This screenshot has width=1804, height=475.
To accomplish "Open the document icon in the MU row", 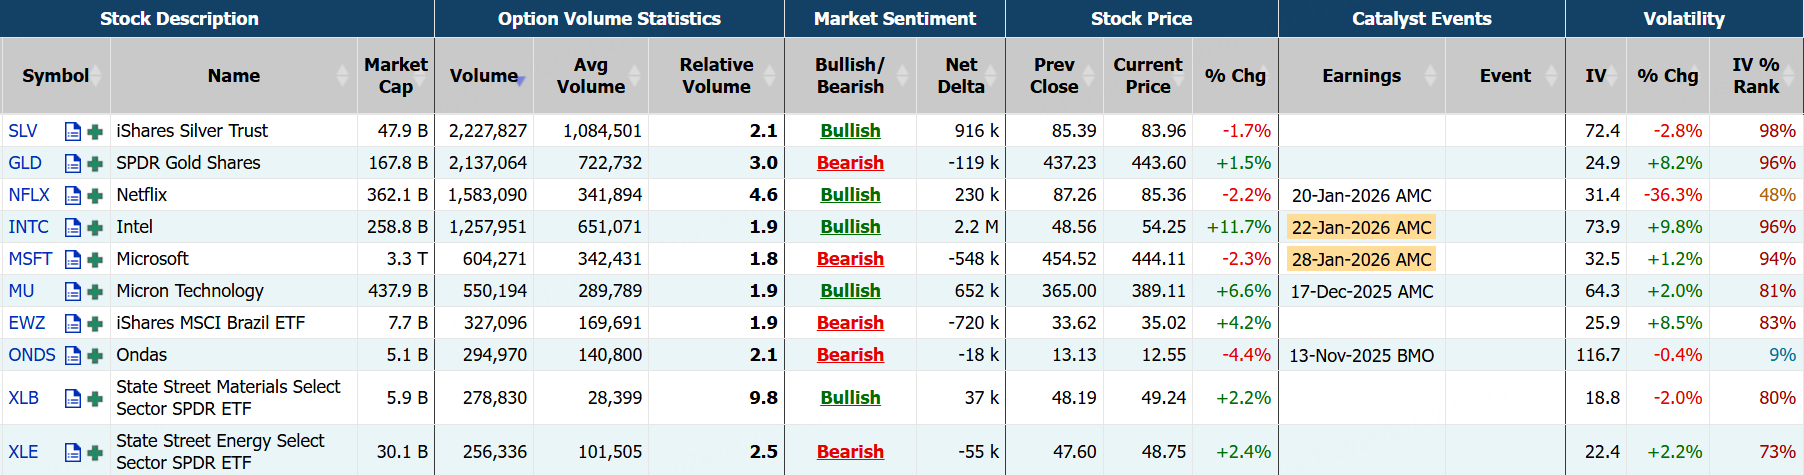I will (x=72, y=291).
